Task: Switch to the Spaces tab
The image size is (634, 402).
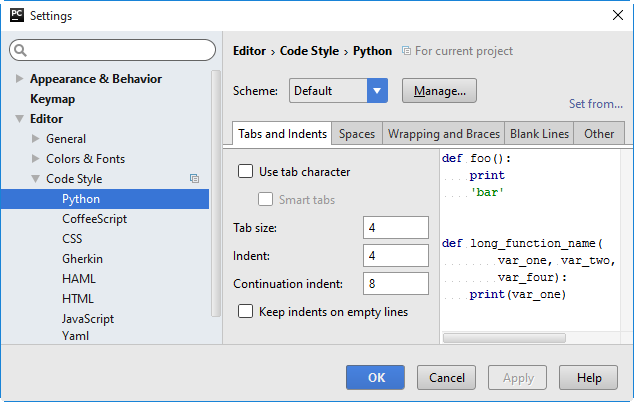Action: click(357, 134)
